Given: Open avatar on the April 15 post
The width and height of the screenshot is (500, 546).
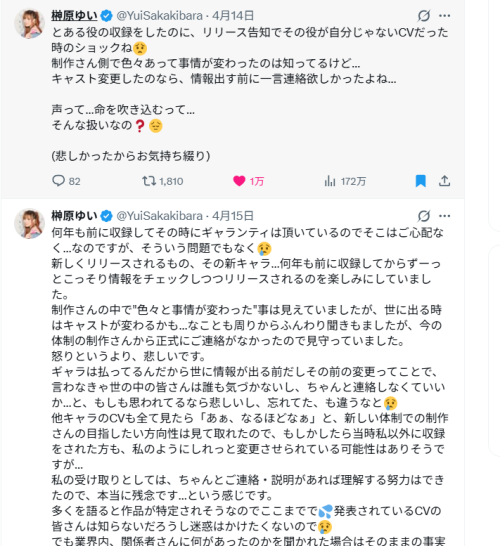Looking at the screenshot, I should point(29,224).
